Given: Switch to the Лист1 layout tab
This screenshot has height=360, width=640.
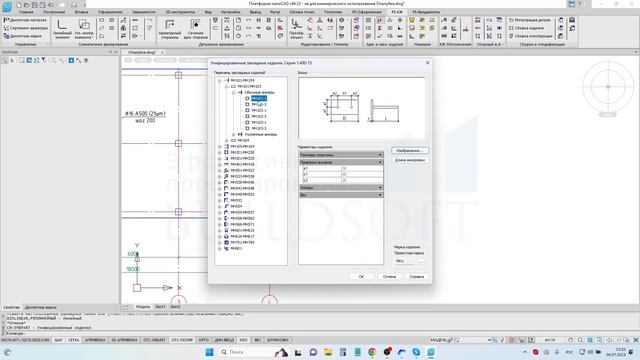Looking at the screenshot, I should (x=160, y=307).
